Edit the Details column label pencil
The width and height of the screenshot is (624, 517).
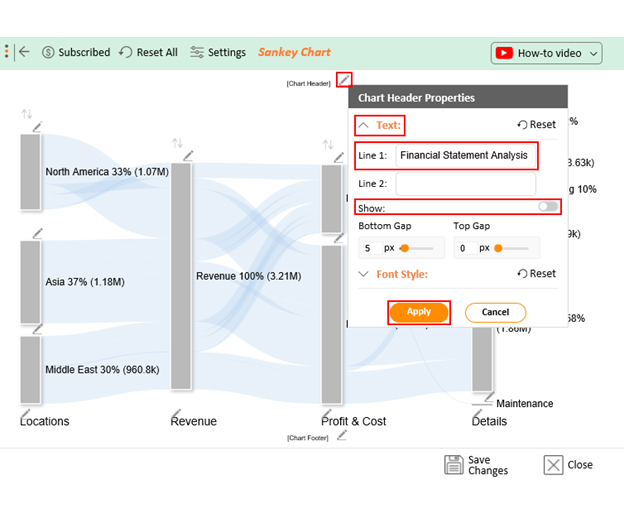(x=477, y=414)
